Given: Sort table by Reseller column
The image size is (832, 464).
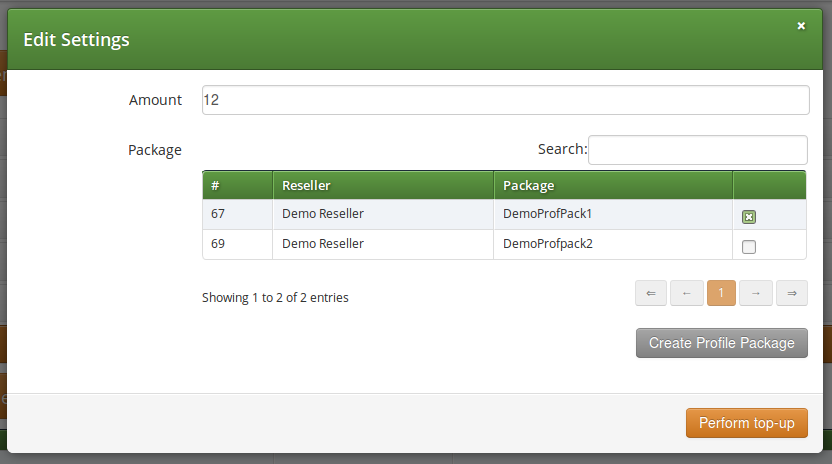Looking at the screenshot, I should coord(382,186).
